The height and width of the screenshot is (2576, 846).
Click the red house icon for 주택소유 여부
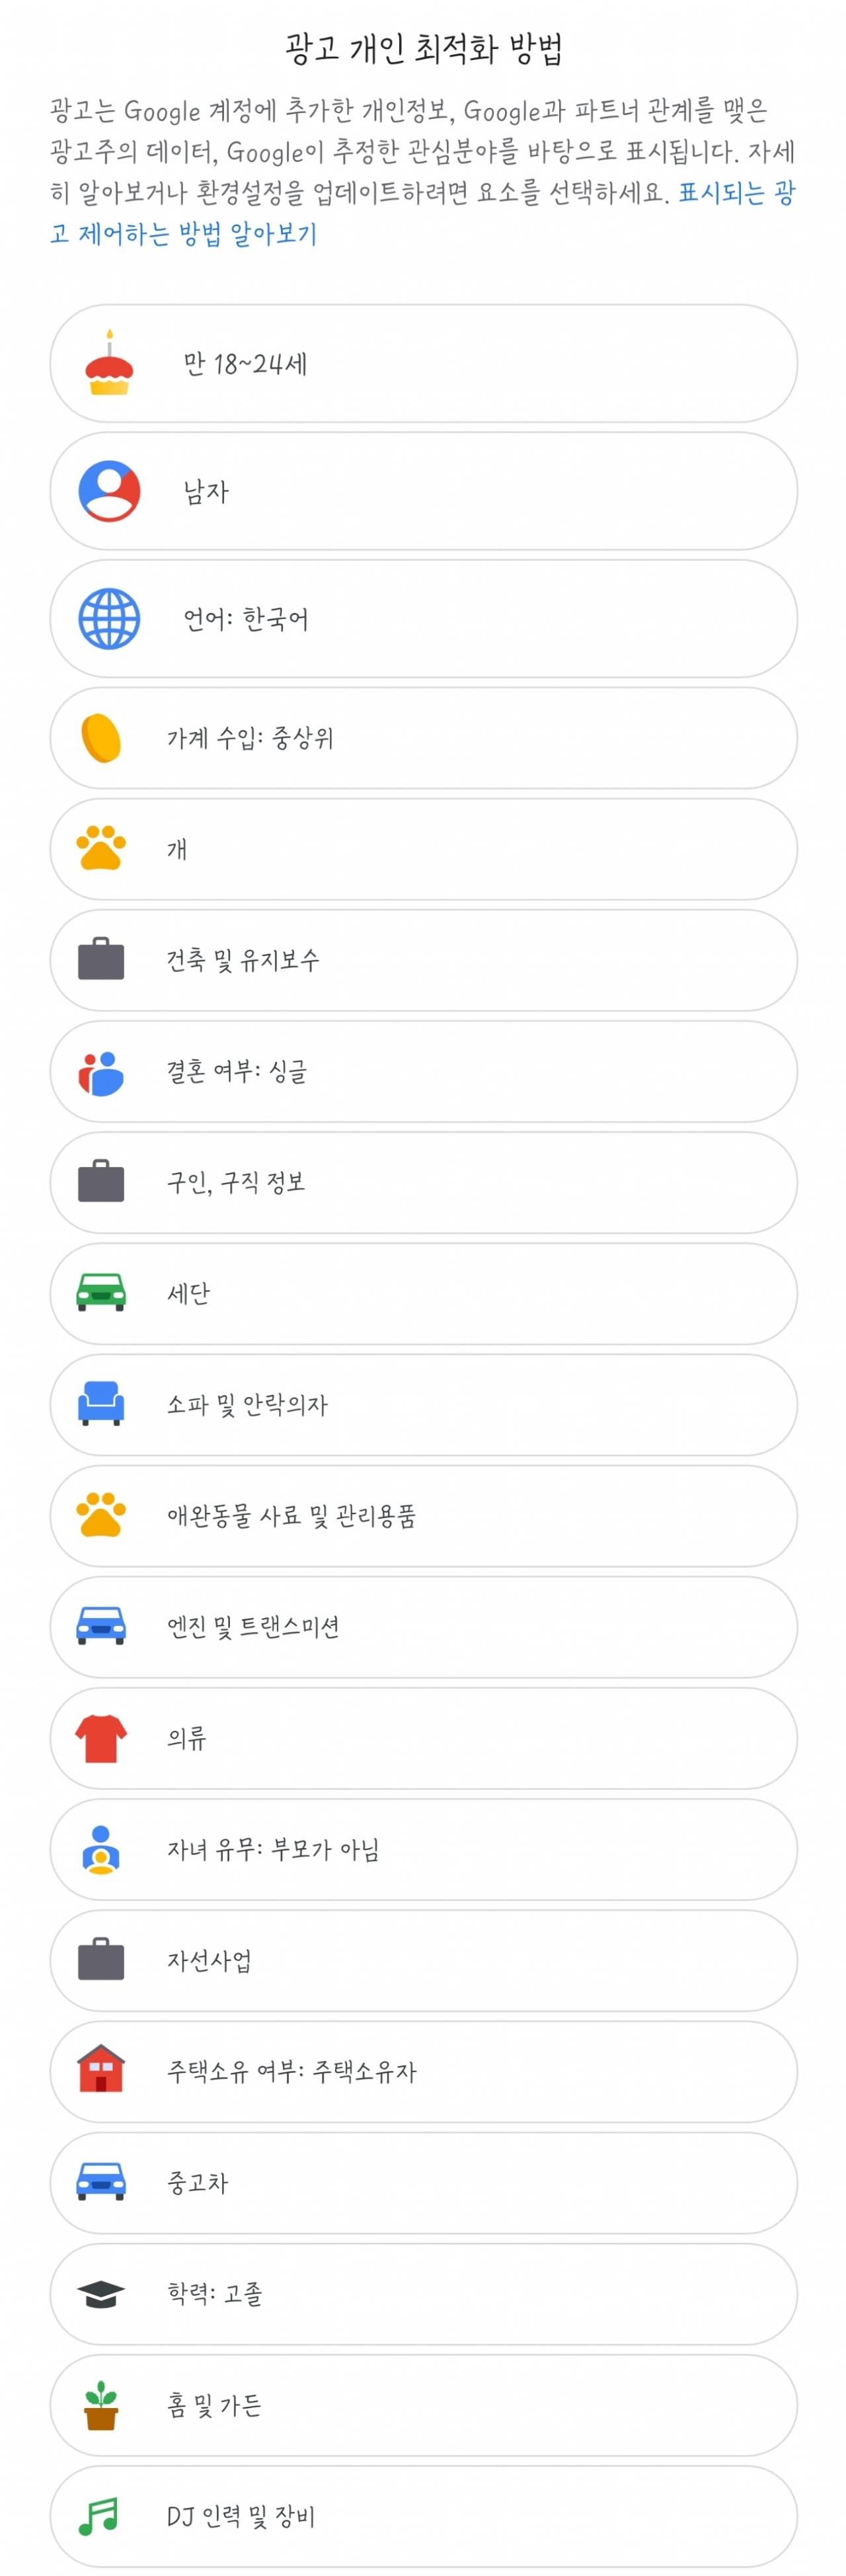click(101, 2069)
